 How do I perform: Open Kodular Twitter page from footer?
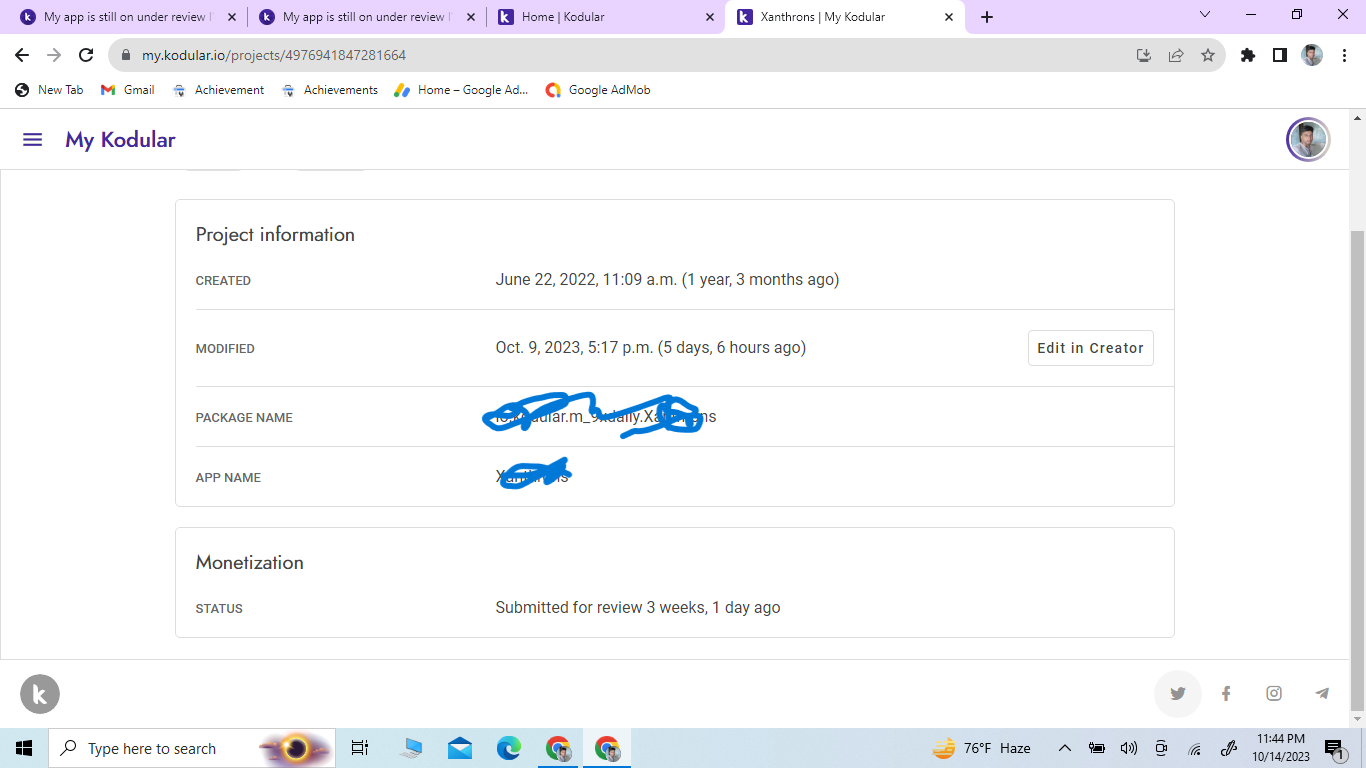click(1178, 694)
